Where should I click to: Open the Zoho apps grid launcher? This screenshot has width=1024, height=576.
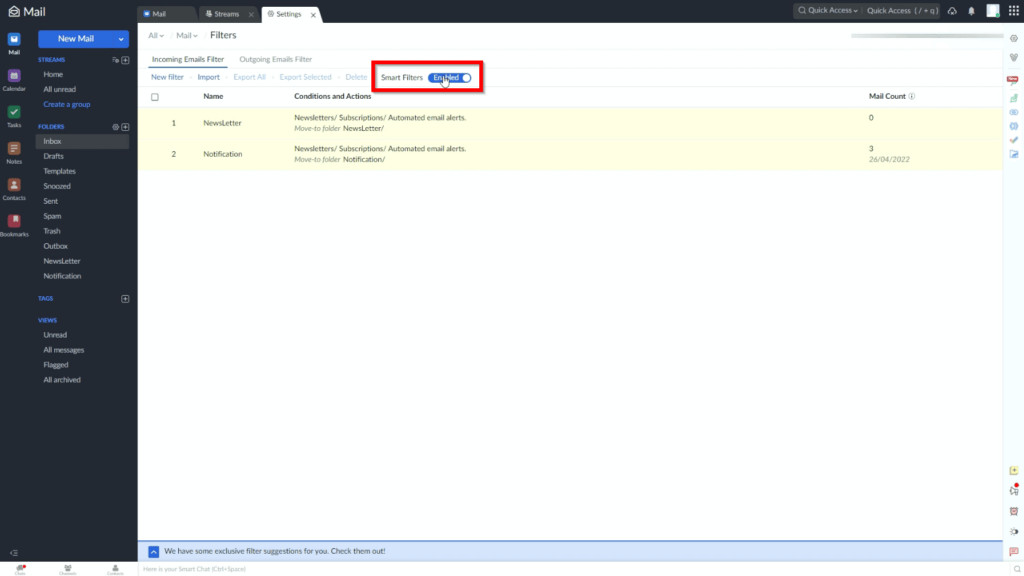click(1012, 10)
